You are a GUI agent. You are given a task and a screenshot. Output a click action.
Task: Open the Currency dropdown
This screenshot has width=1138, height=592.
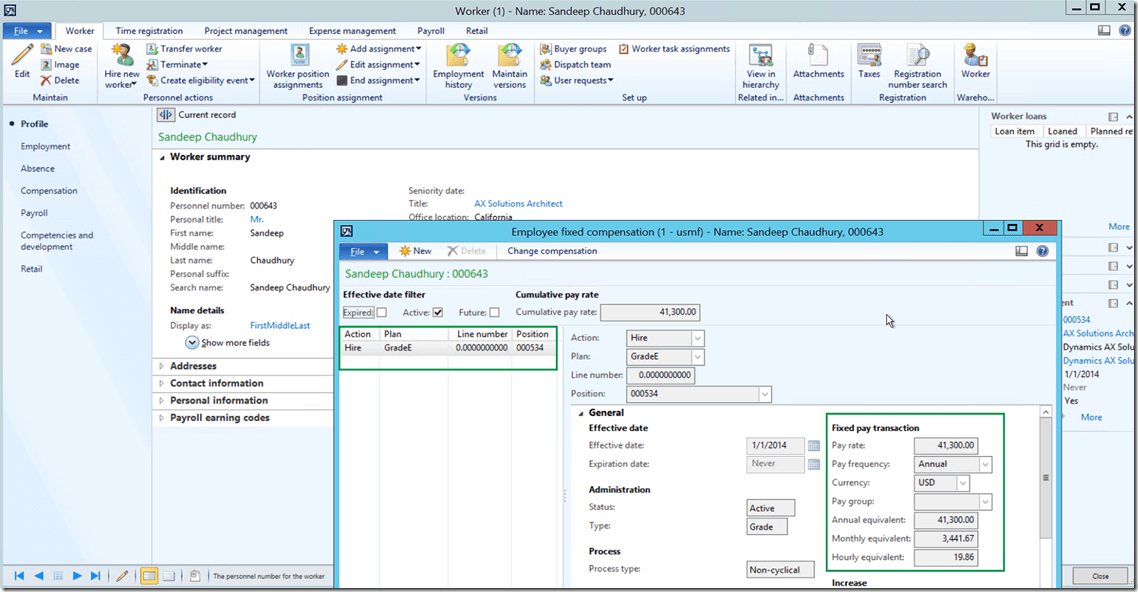coord(963,484)
